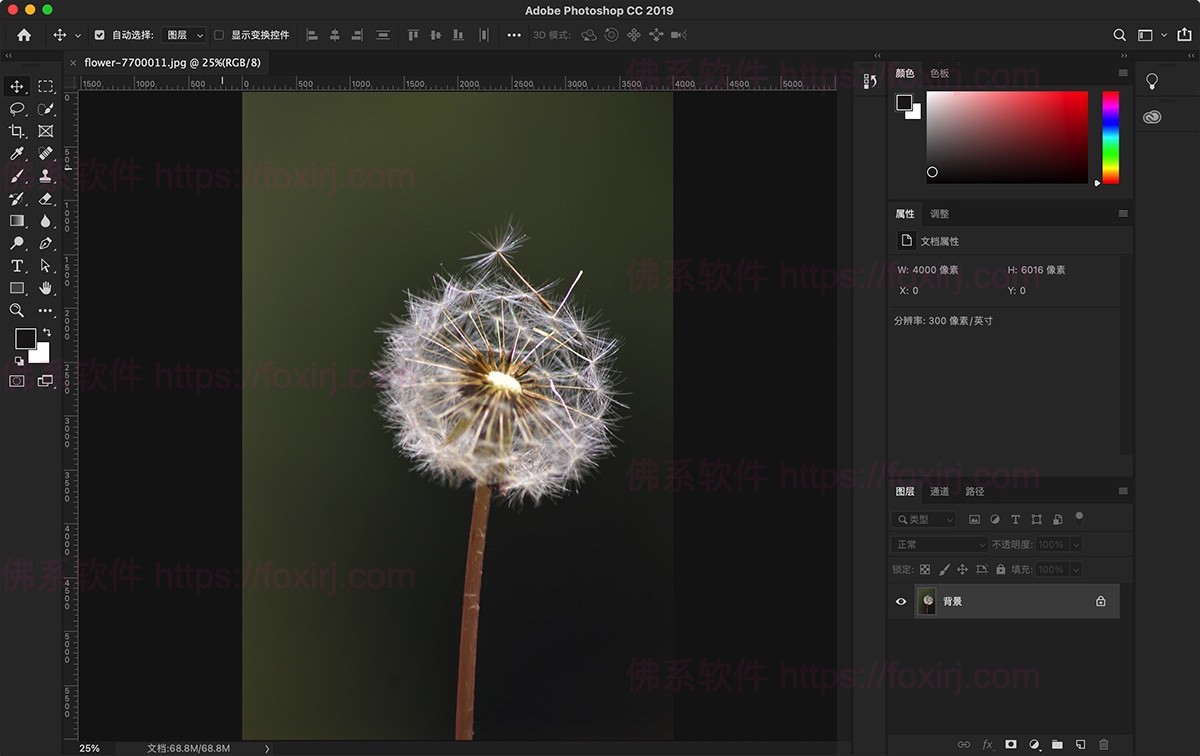Screen dimensions: 1200x756
Task: Select the Horizontal Type tool
Action: (17, 265)
